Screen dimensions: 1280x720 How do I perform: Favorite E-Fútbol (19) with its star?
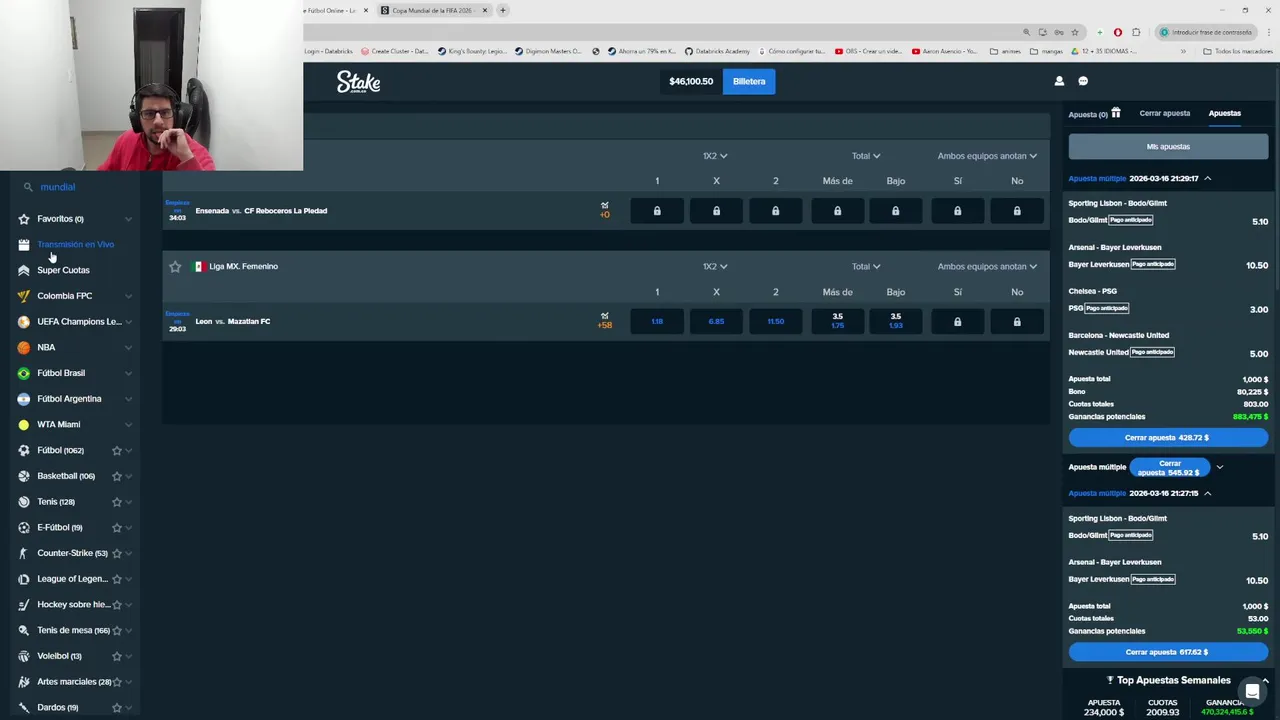point(117,528)
